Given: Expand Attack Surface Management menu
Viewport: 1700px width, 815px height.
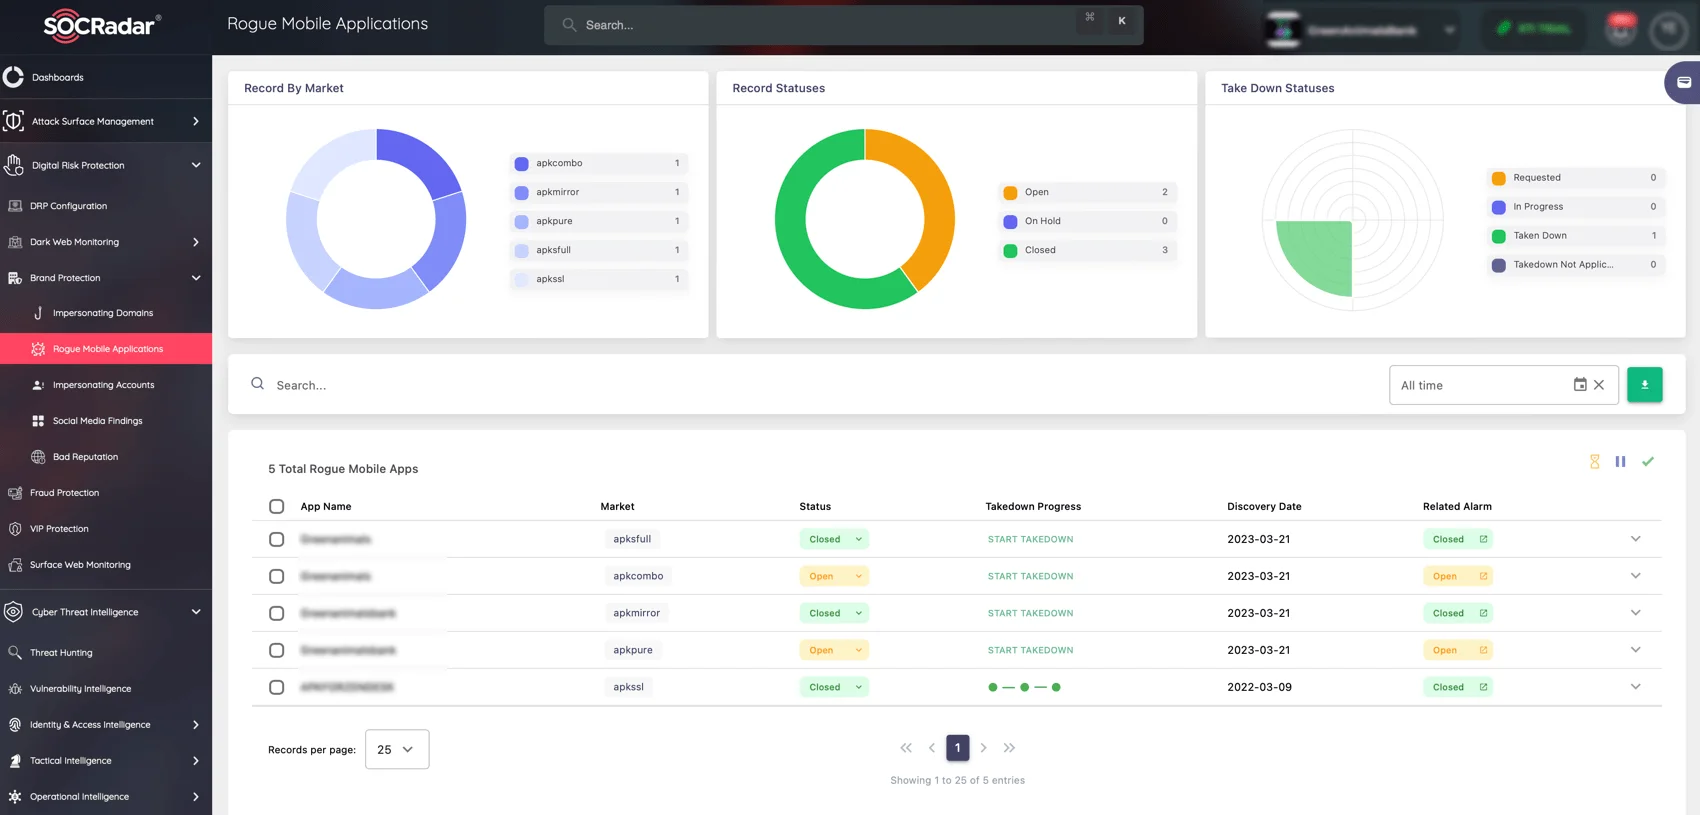Looking at the screenshot, I should [x=196, y=121].
